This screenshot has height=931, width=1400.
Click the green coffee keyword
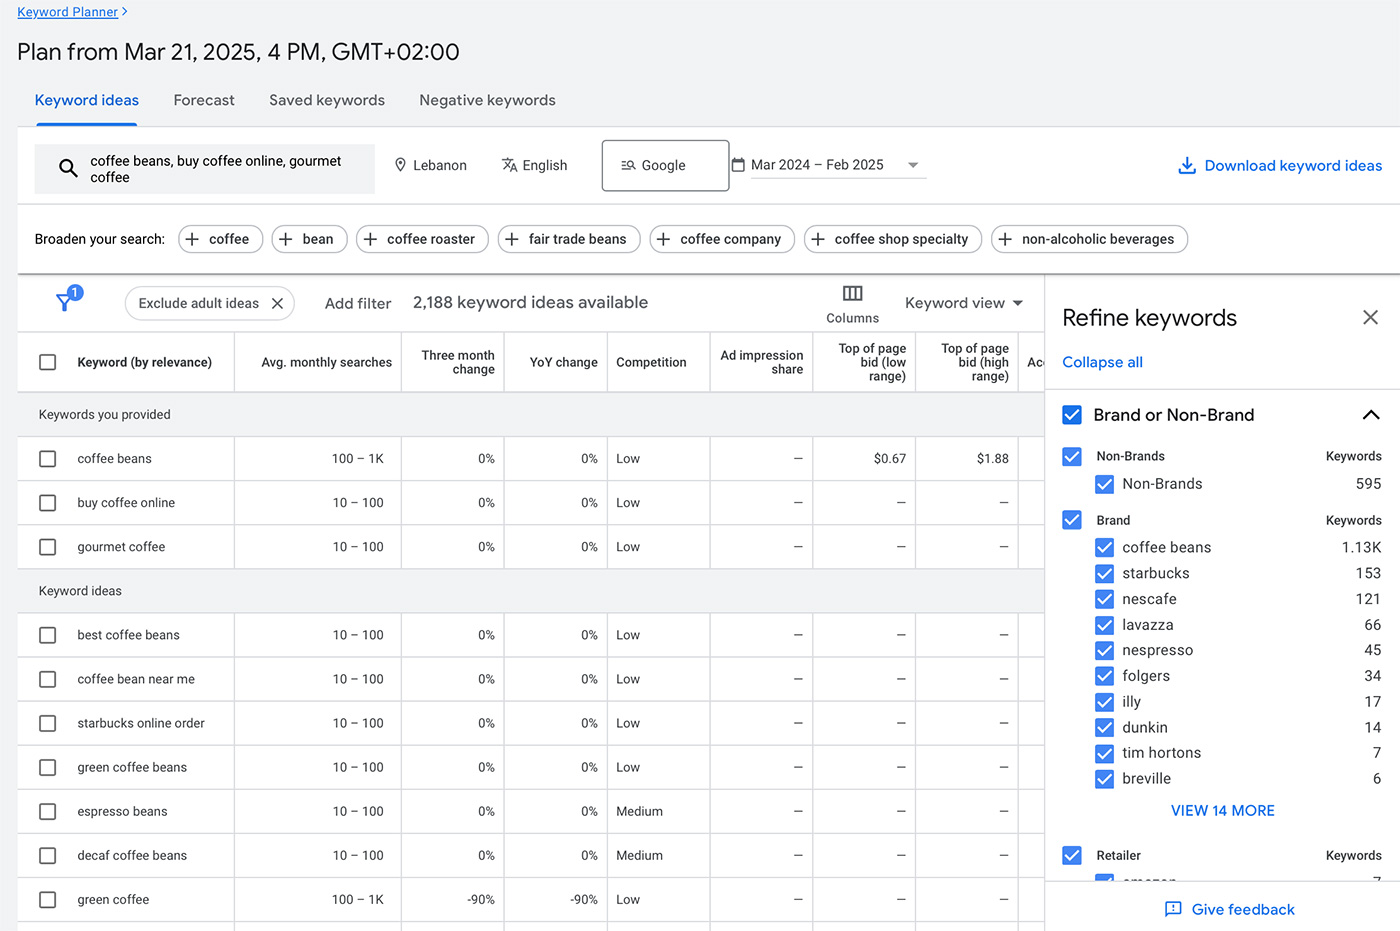(113, 899)
